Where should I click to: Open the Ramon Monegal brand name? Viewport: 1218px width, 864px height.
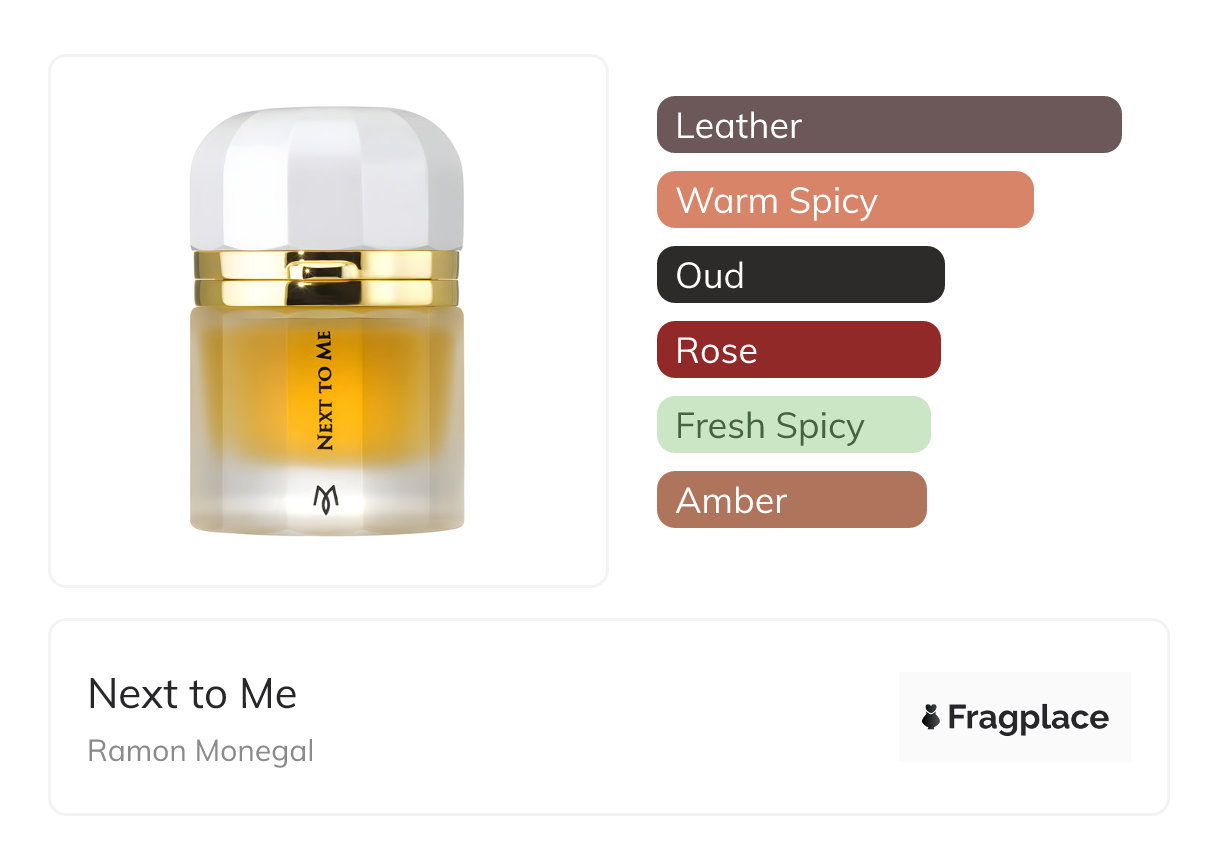click(x=201, y=751)
